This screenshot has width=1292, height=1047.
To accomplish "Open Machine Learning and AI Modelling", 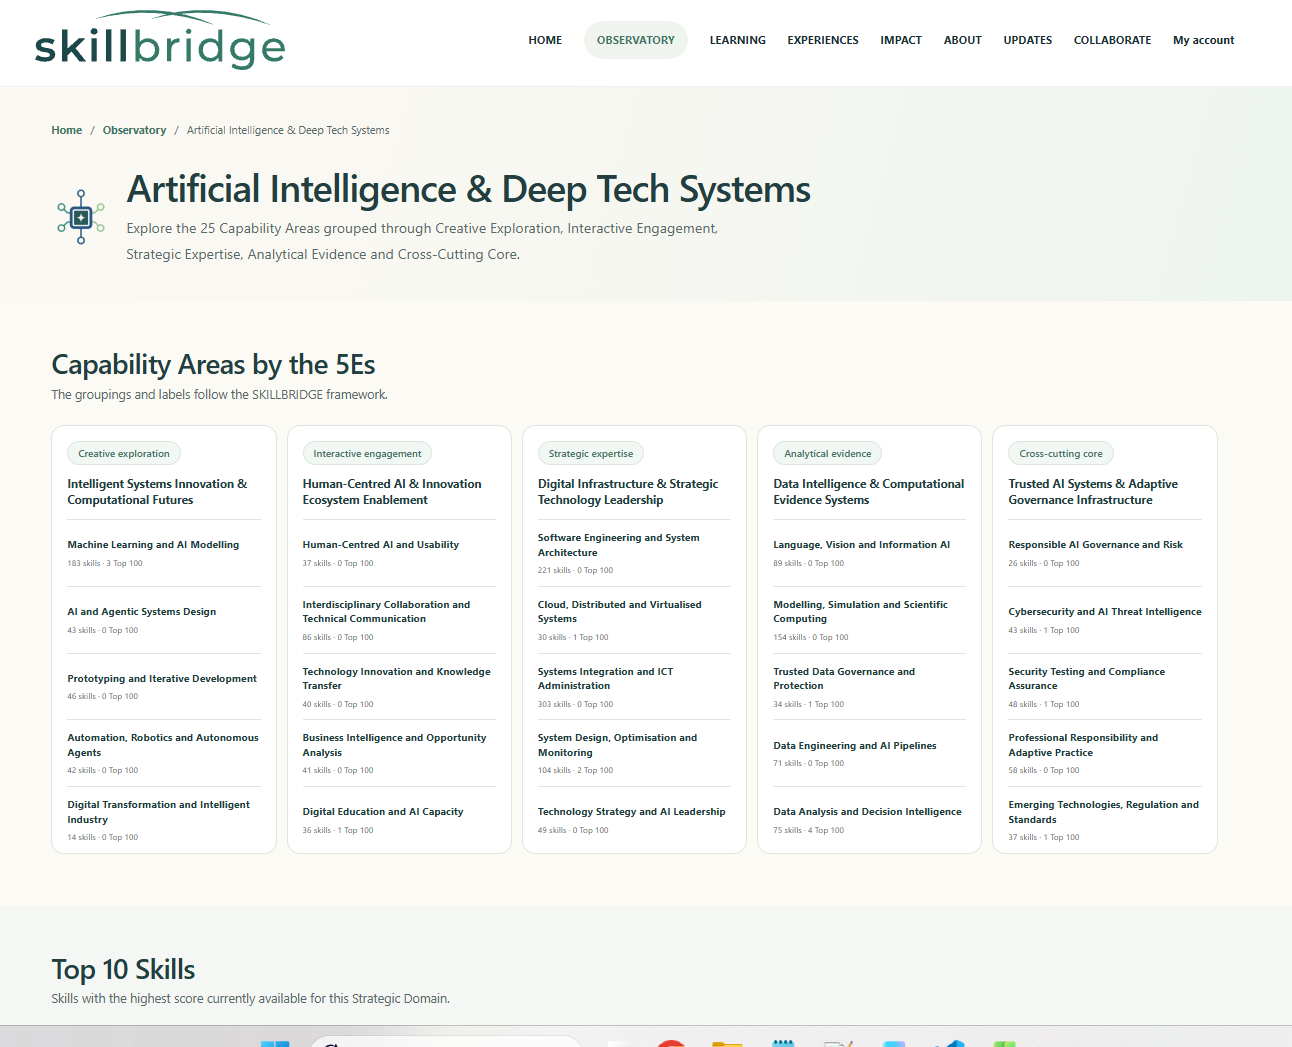I will [153, 545].
